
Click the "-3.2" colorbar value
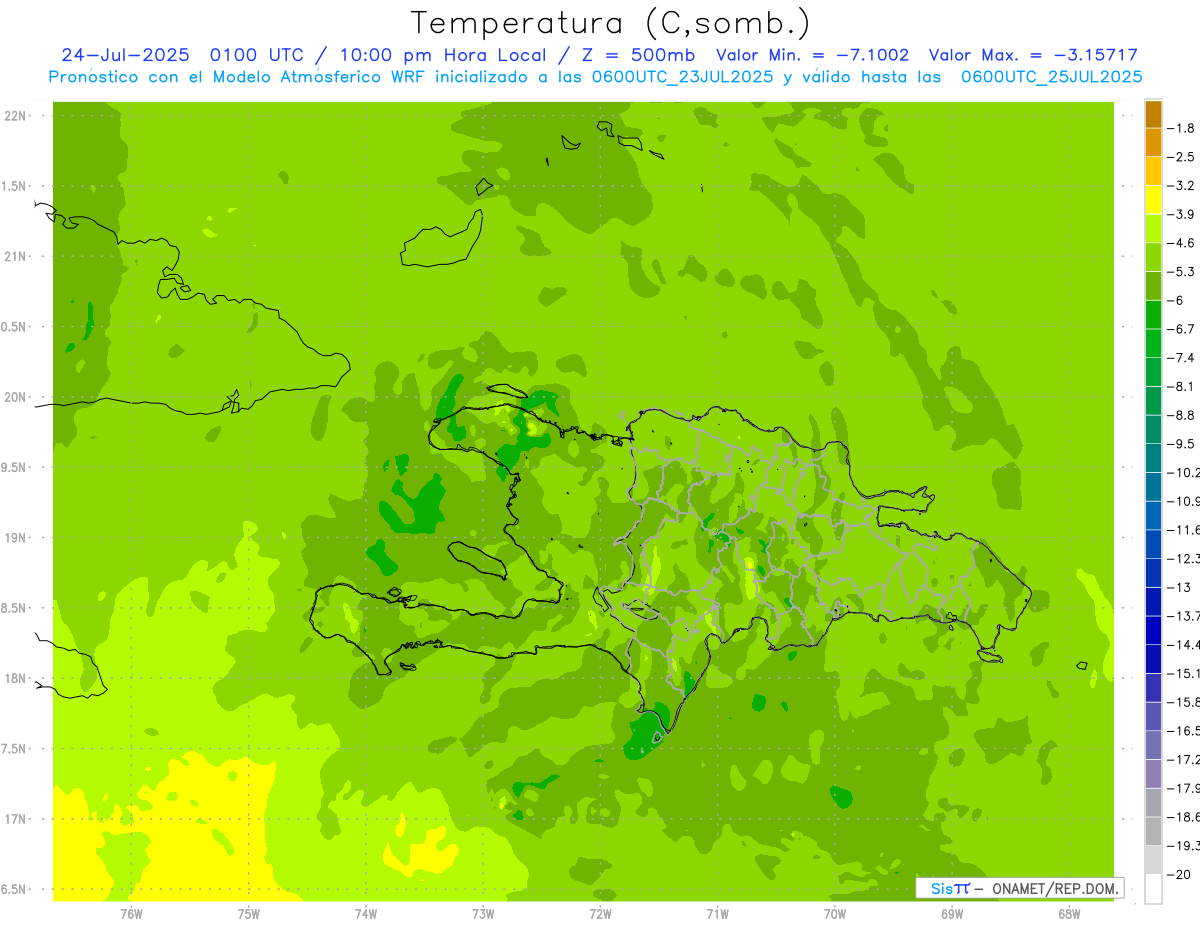(1181, 186)
